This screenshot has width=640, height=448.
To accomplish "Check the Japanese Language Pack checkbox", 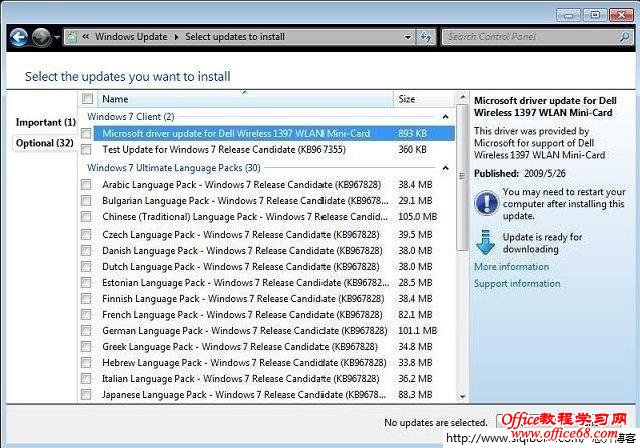I will click(86, 395).
